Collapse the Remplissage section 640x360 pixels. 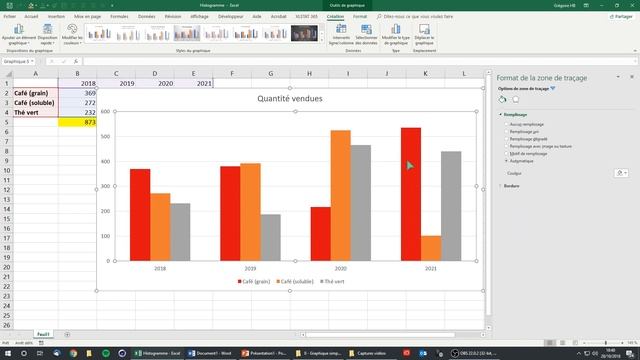pos(501,115)
